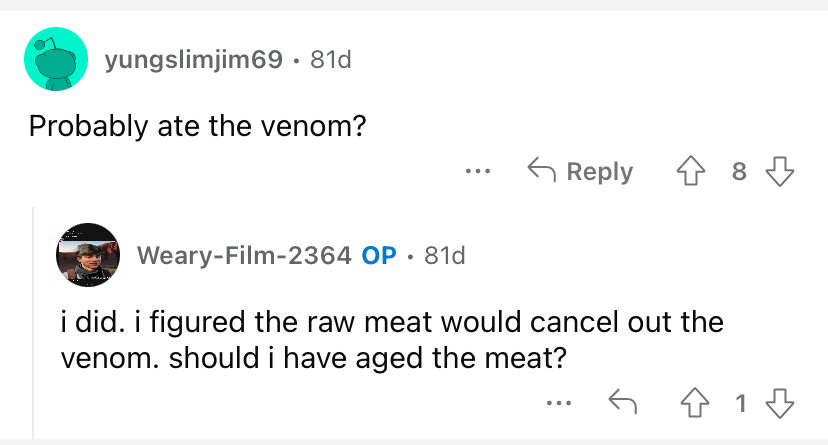The image size is (828, 445).
Task: Click the reply text about aging the meat
Action: pyautogui.click(x=390, y=341)
